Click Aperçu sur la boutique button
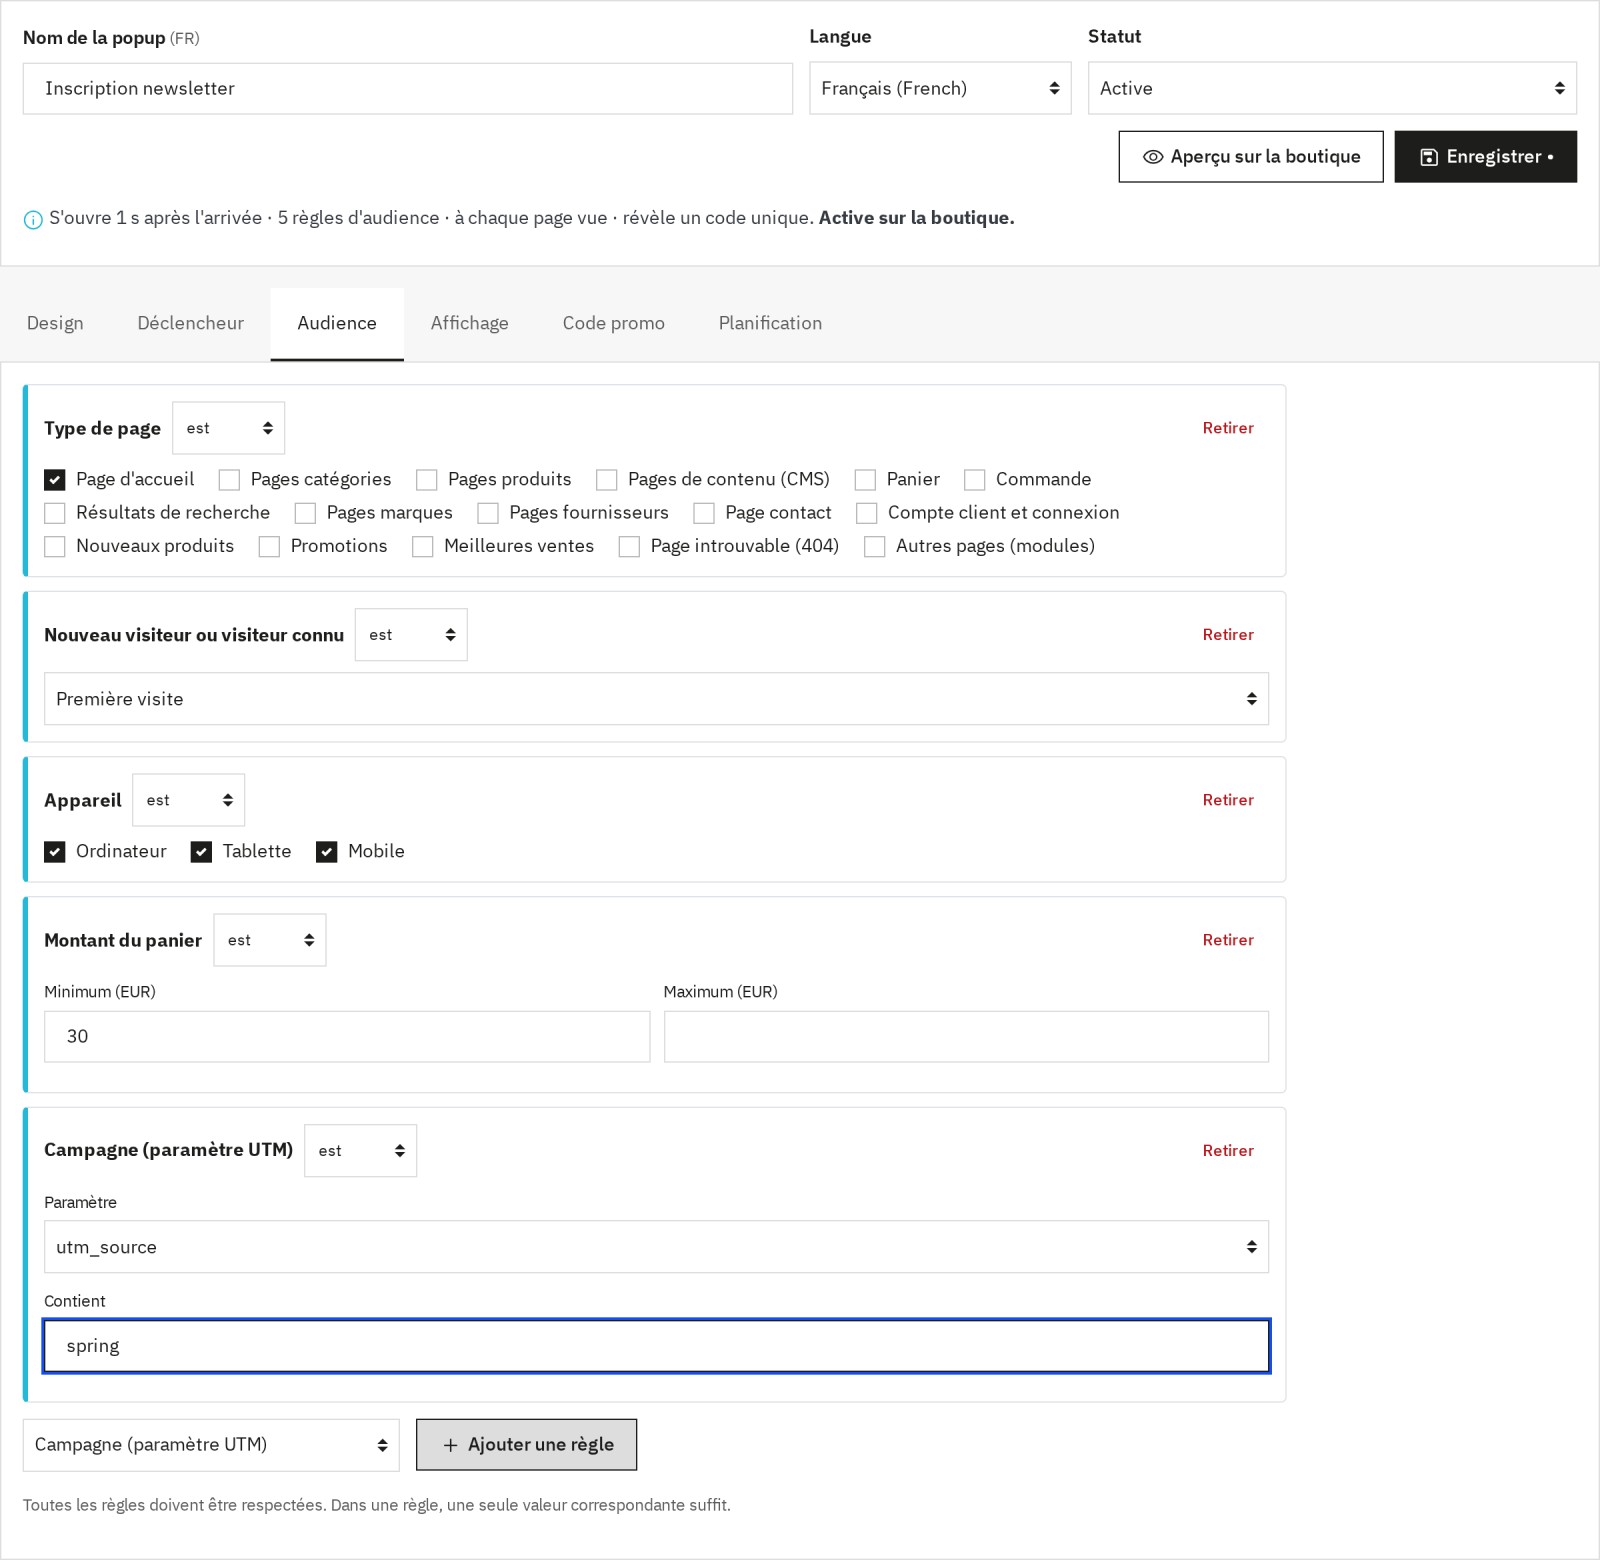 [x=1251, y=157]
